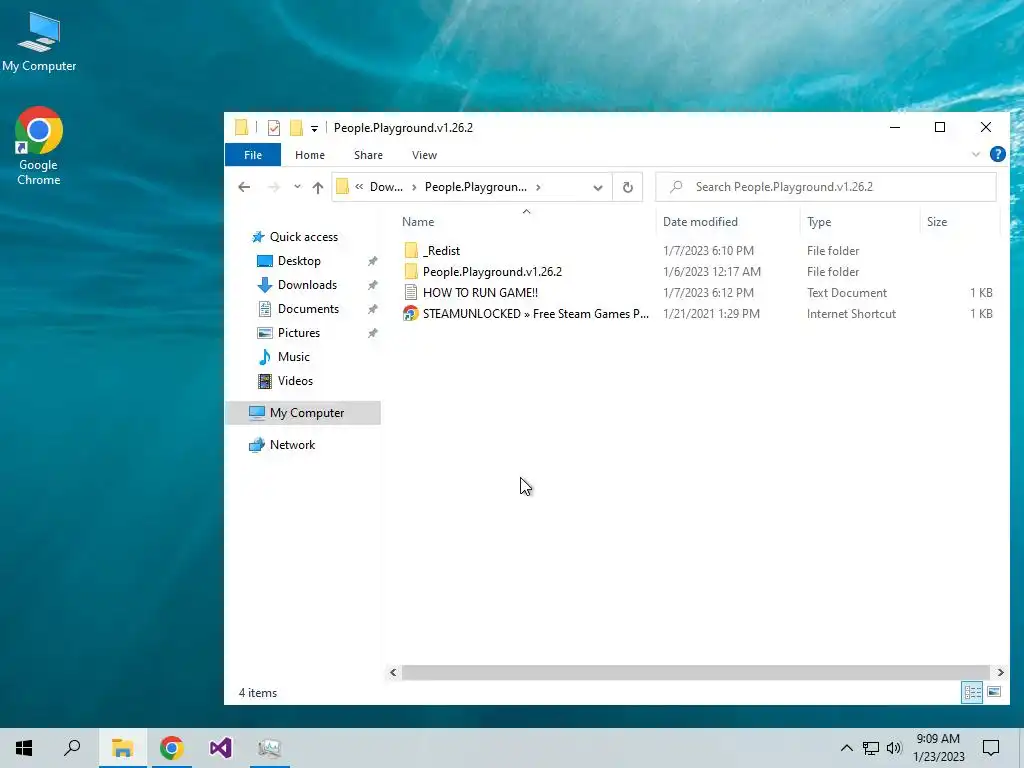Show hidden system tray icons

846,748
